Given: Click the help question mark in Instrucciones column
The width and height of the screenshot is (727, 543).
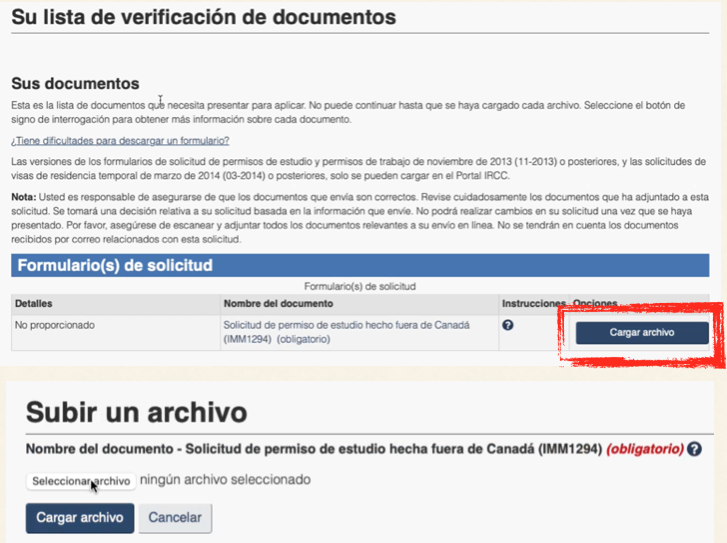Looking at the screenshot, I should [x=508, y=325].
